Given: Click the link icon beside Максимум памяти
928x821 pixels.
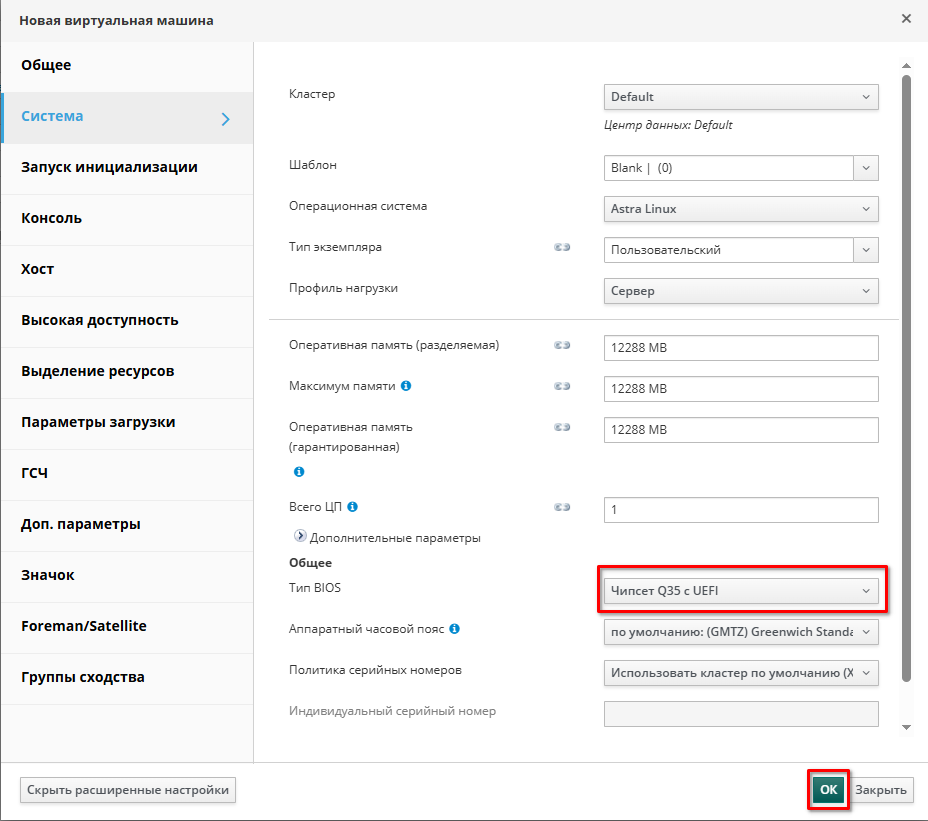Looking at the screenshot, I should coord(561,386).
